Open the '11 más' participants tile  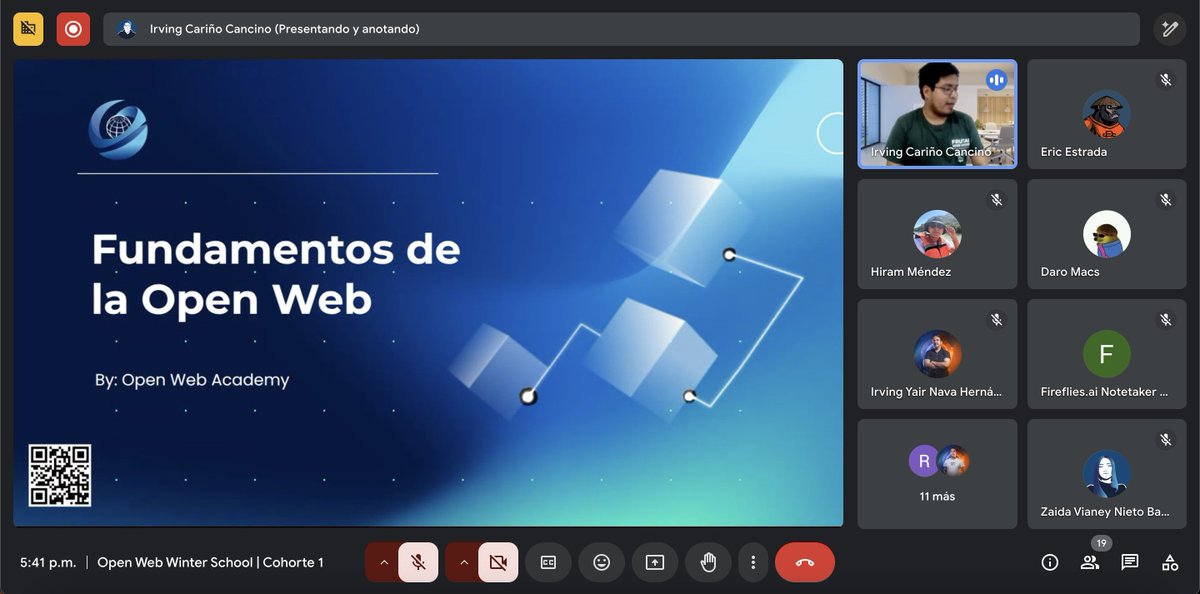pos(937,474)
